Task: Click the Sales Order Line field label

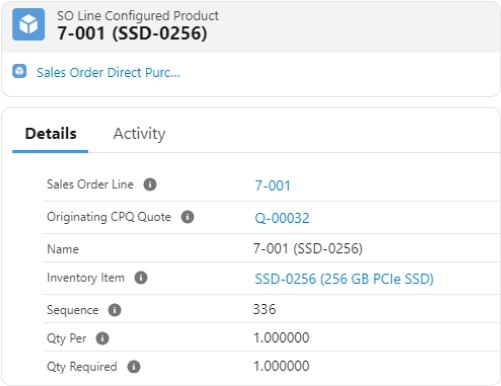Action: tap(90, 184)
